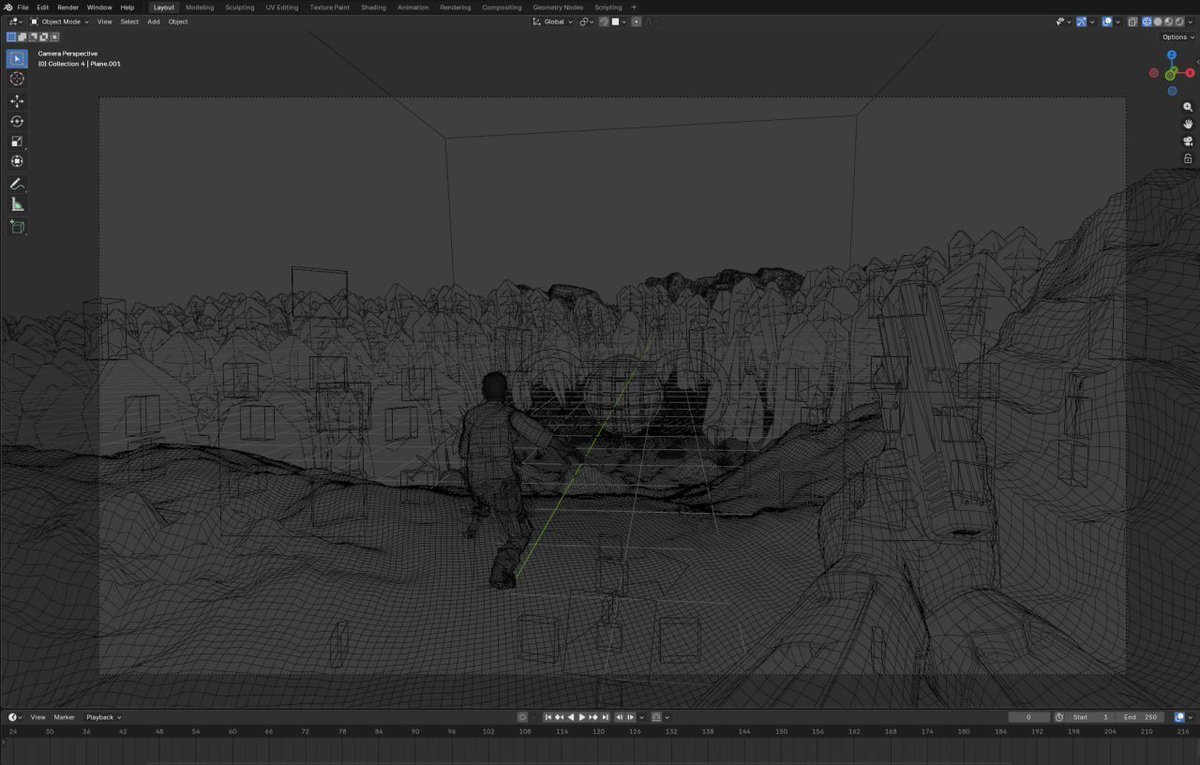The image size is (1200, 765).
Task: Open the Window menu
Action: [99, 7]
